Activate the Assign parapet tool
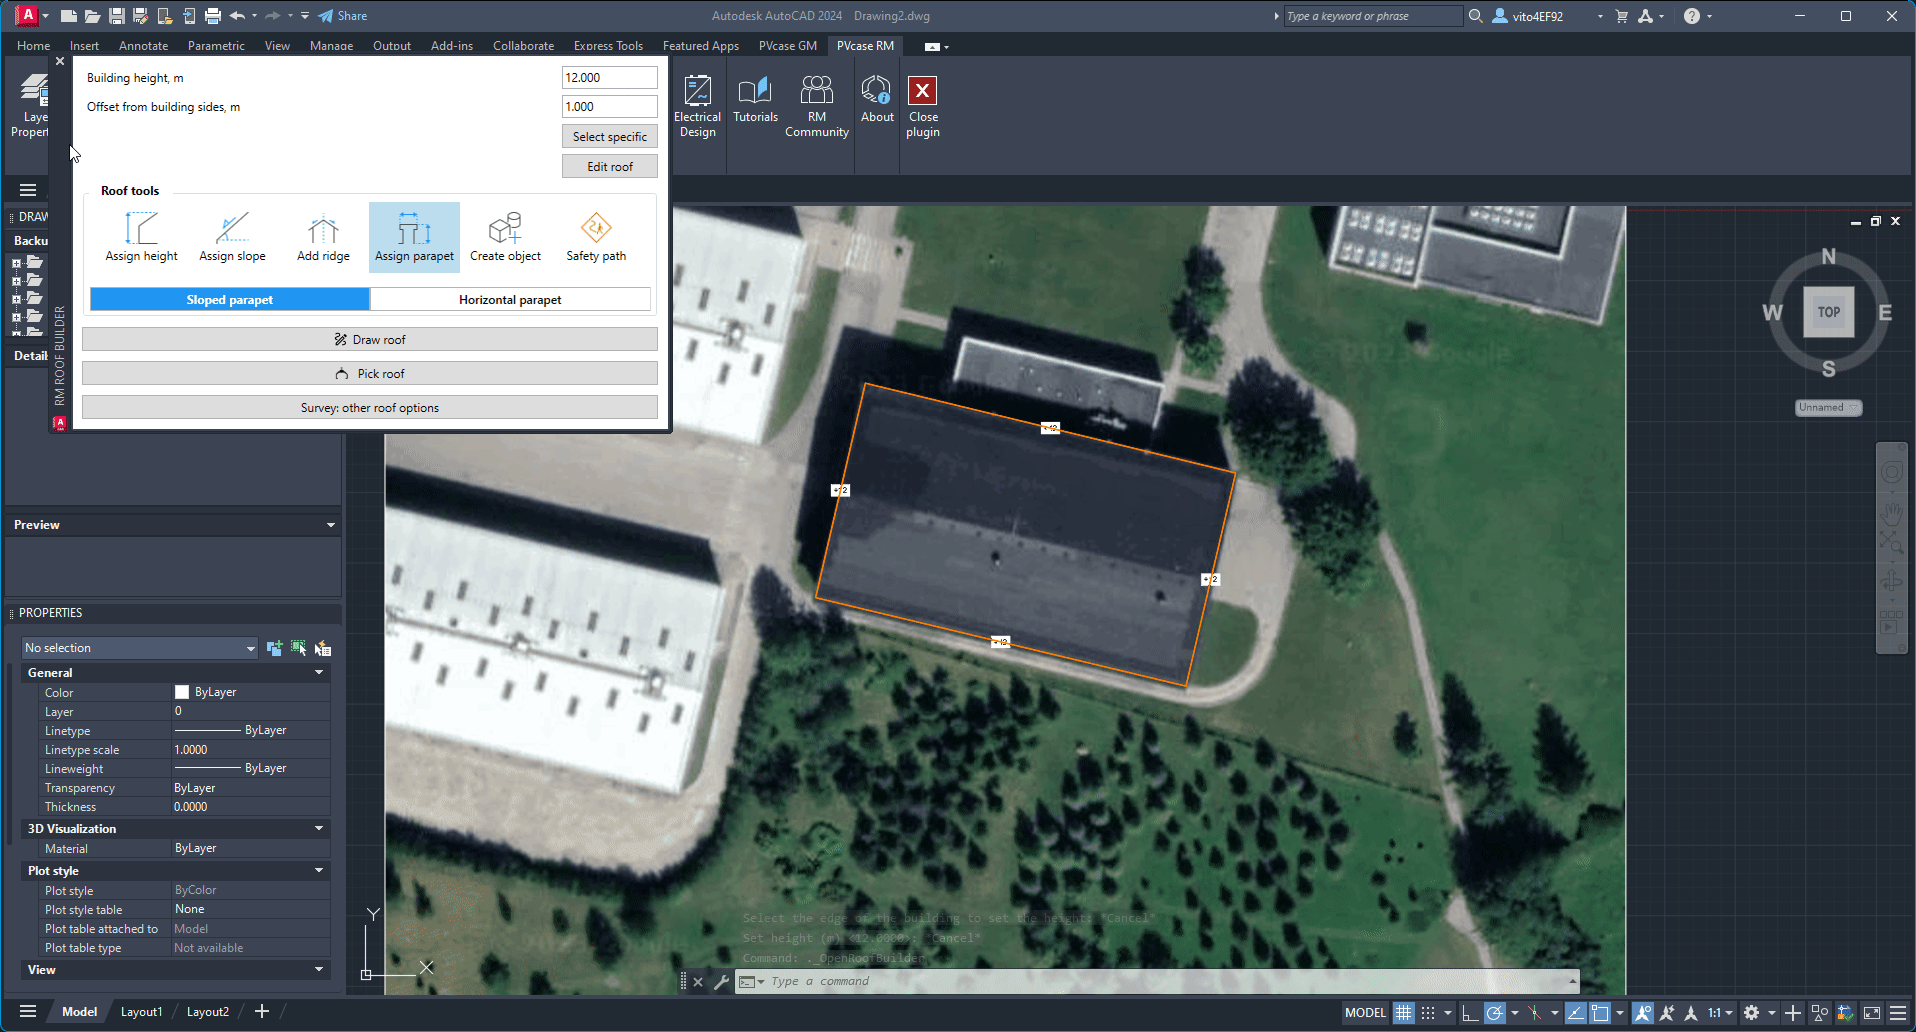This screenshot has height=1032, width=1916. pos(414,237)
